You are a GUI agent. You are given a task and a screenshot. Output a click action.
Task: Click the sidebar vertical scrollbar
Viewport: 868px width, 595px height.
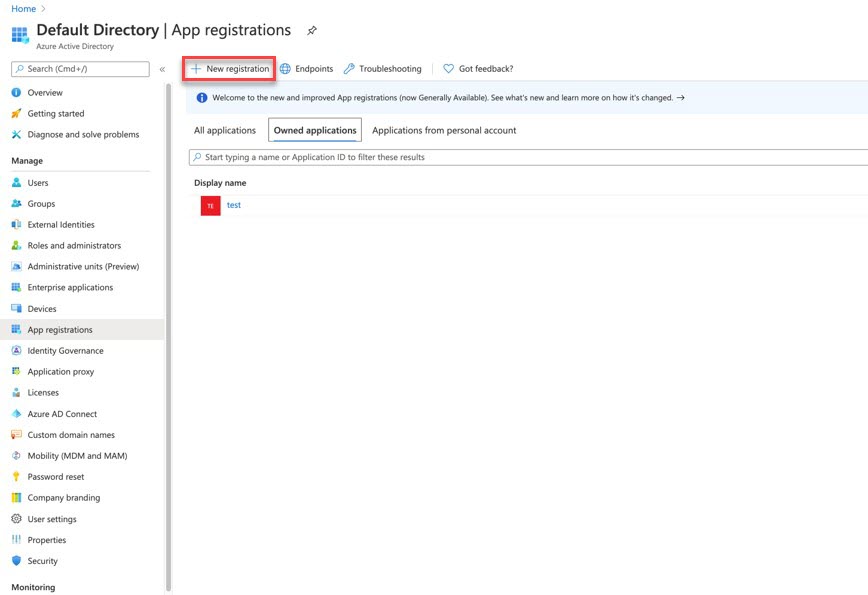point(168,338)
